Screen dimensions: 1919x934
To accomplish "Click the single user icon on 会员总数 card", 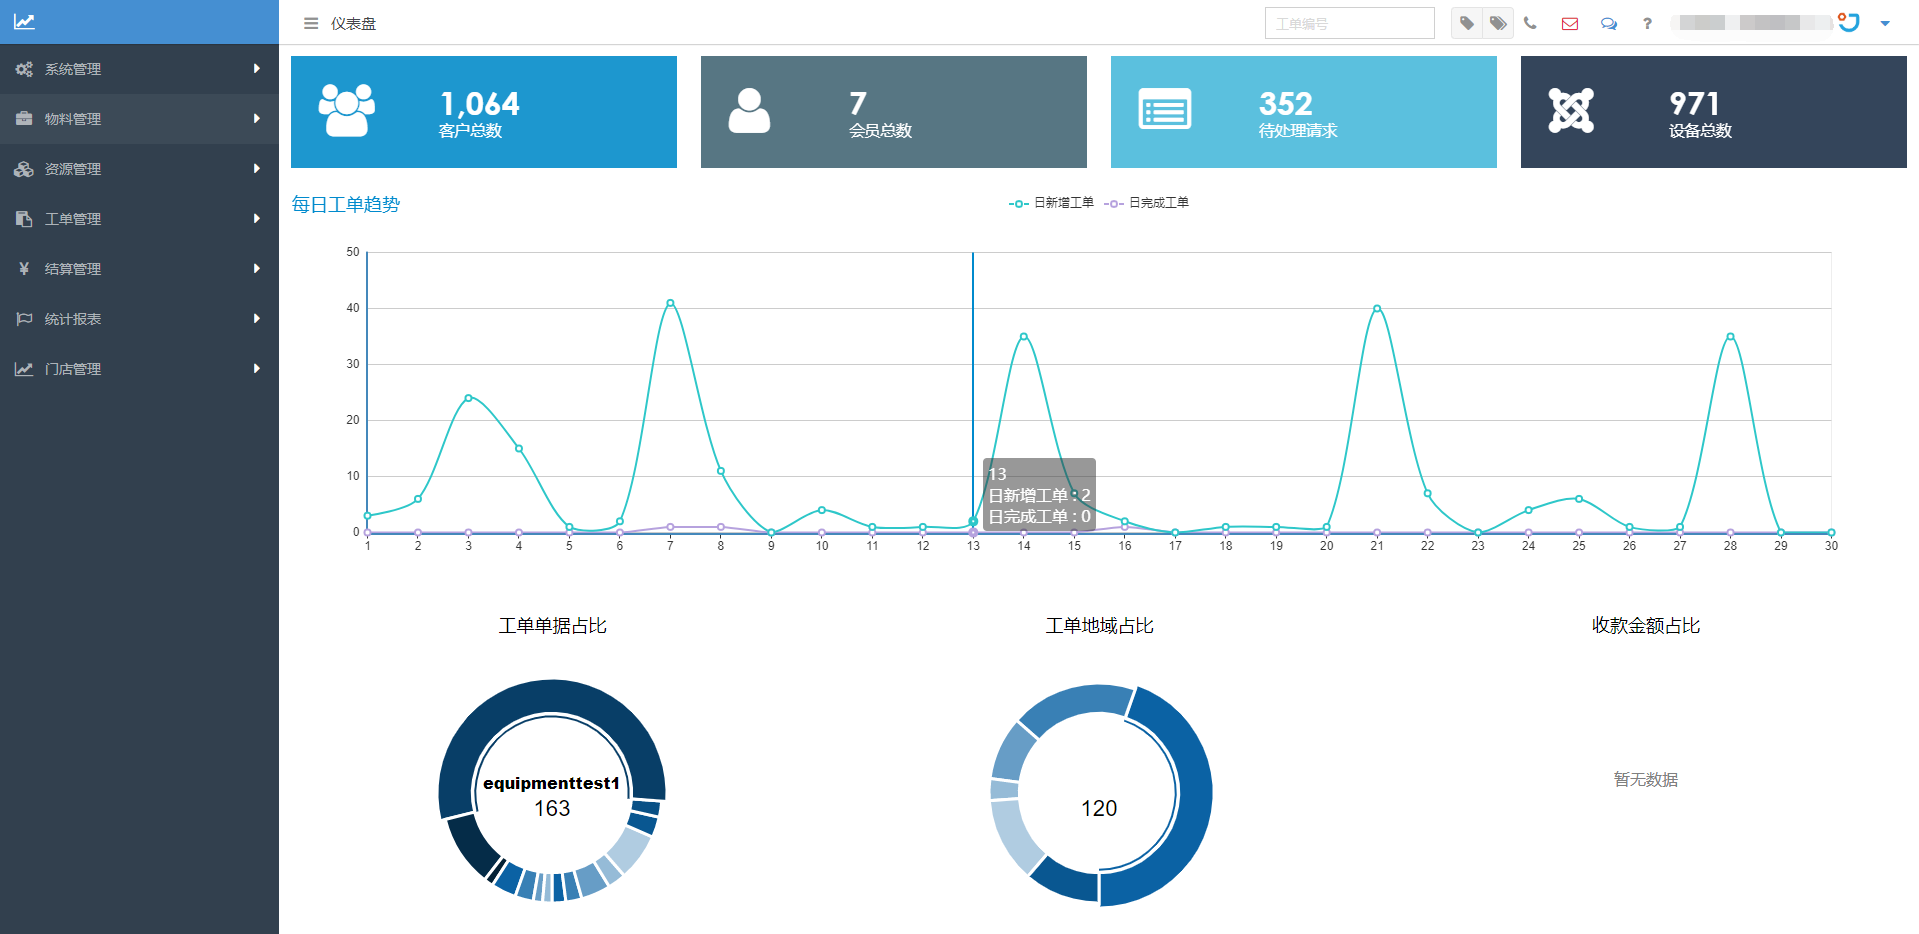I will [x=749, y=111].
